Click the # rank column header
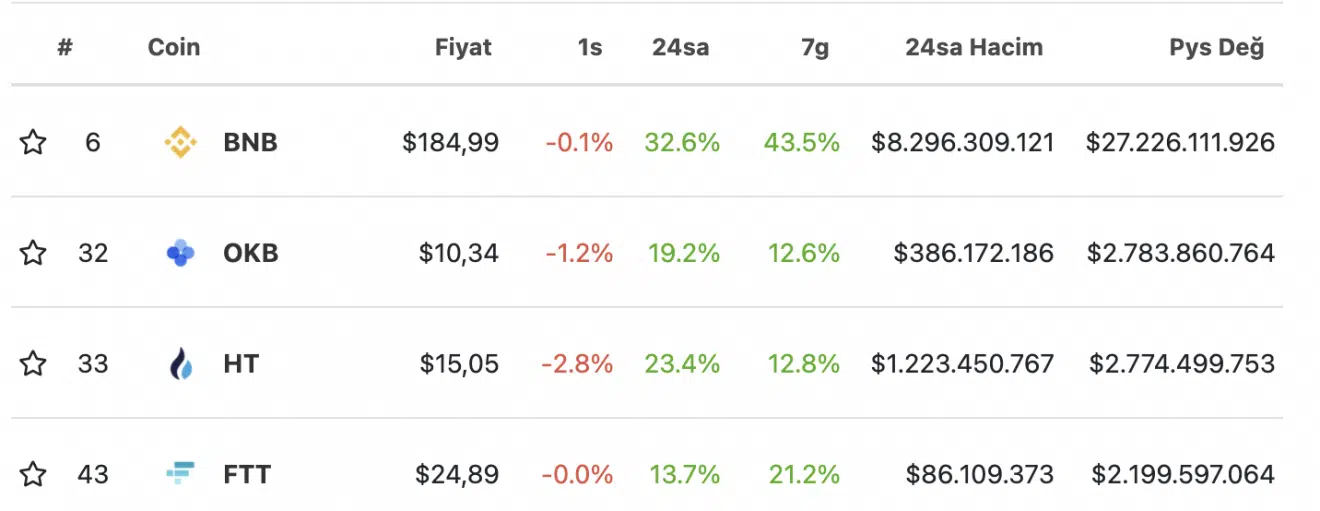Image resolution: width=1320 pixels, height=511 pixels. (x=65, y=47)
